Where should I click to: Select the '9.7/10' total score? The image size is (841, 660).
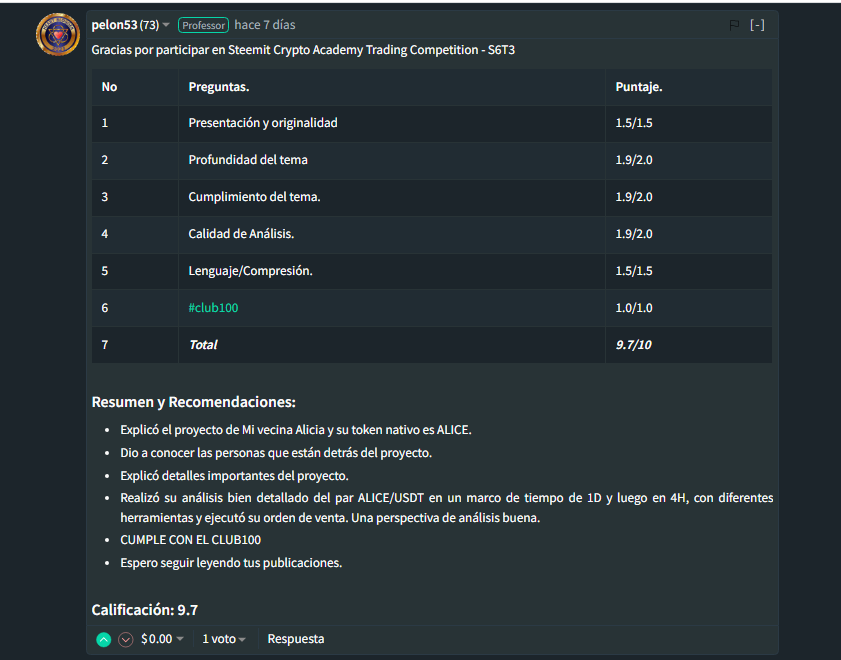(633, 345)
